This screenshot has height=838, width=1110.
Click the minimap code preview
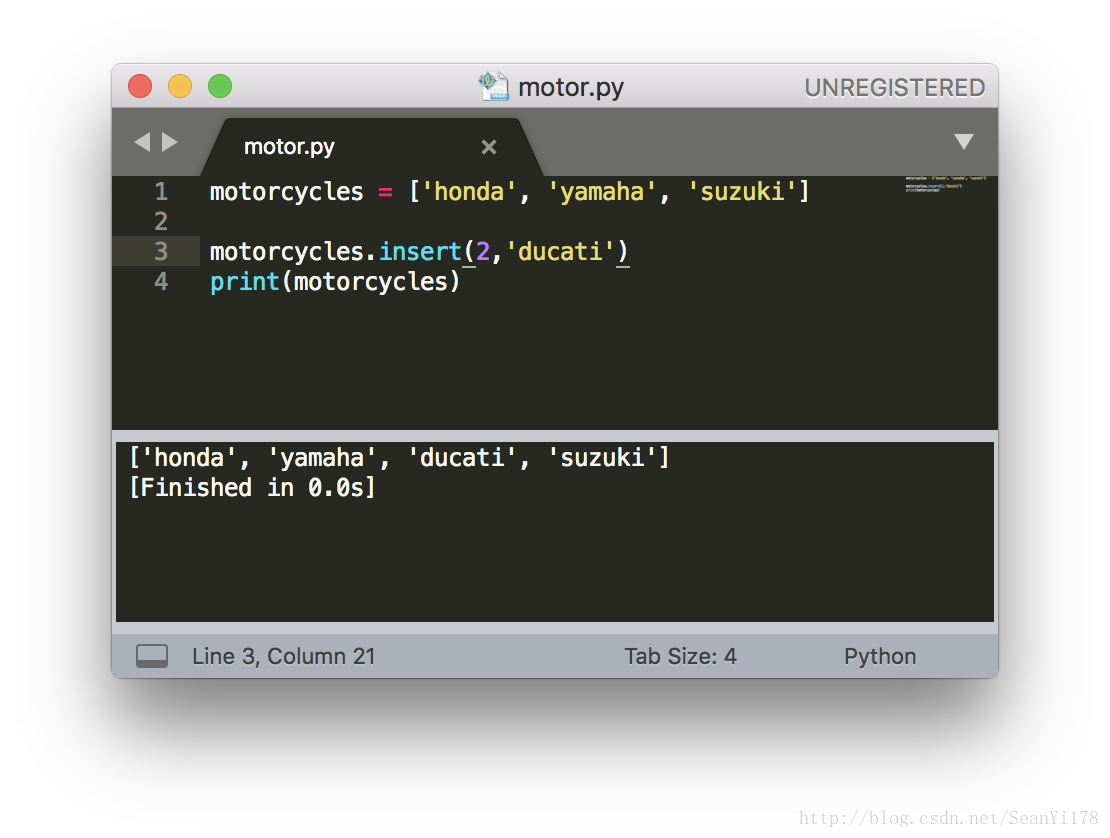coord(945,184)
